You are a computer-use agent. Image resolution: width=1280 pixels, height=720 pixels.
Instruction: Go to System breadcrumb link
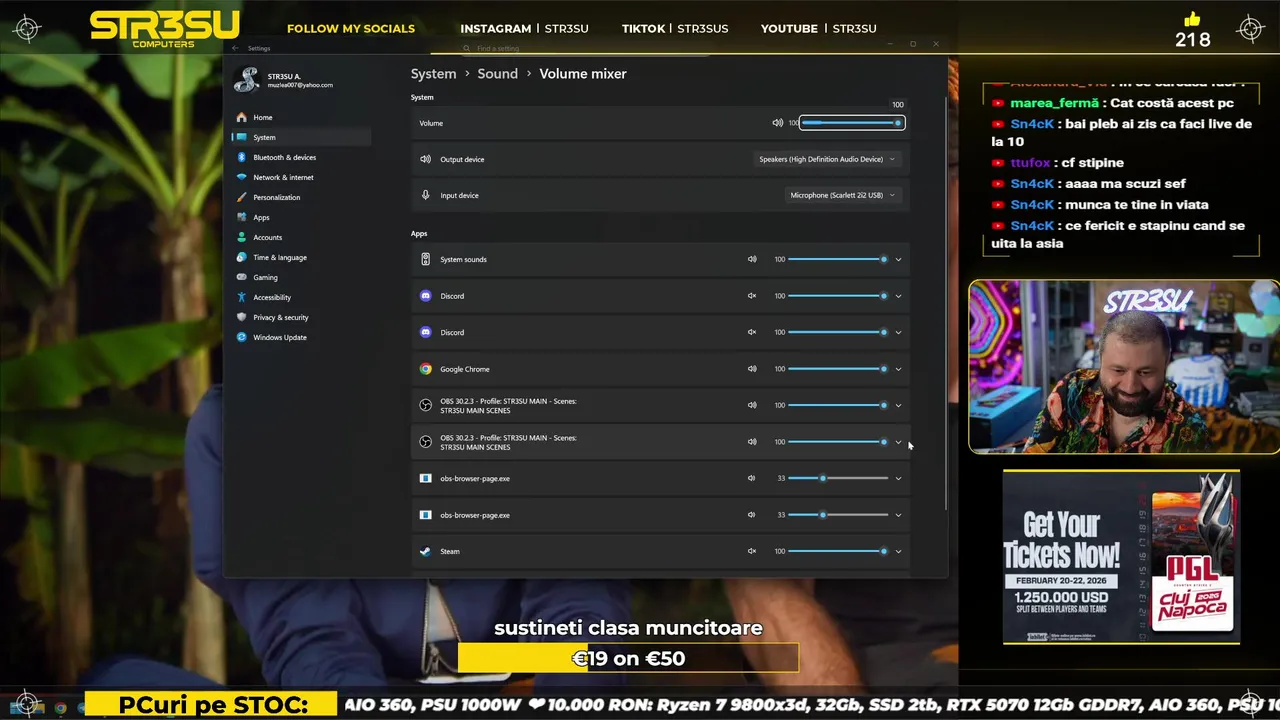pos(433,74)
